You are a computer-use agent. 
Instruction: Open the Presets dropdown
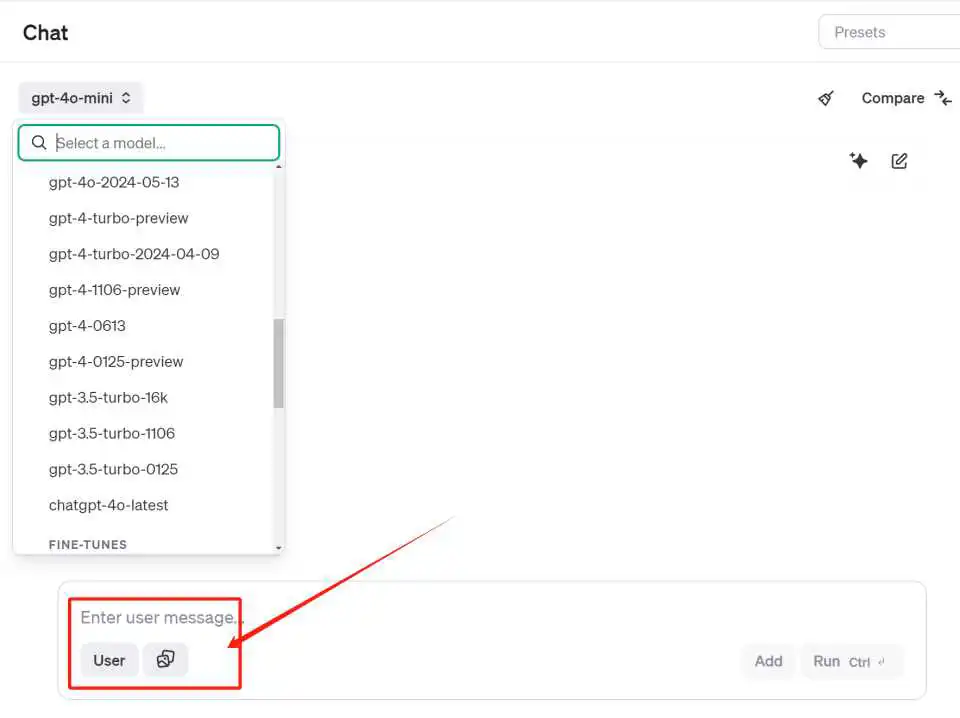tap(889, 32)
